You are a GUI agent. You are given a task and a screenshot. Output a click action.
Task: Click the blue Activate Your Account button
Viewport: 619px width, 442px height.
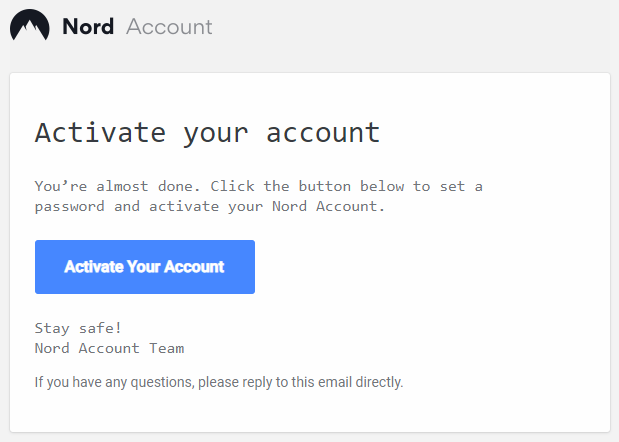(x=145, y=267)
